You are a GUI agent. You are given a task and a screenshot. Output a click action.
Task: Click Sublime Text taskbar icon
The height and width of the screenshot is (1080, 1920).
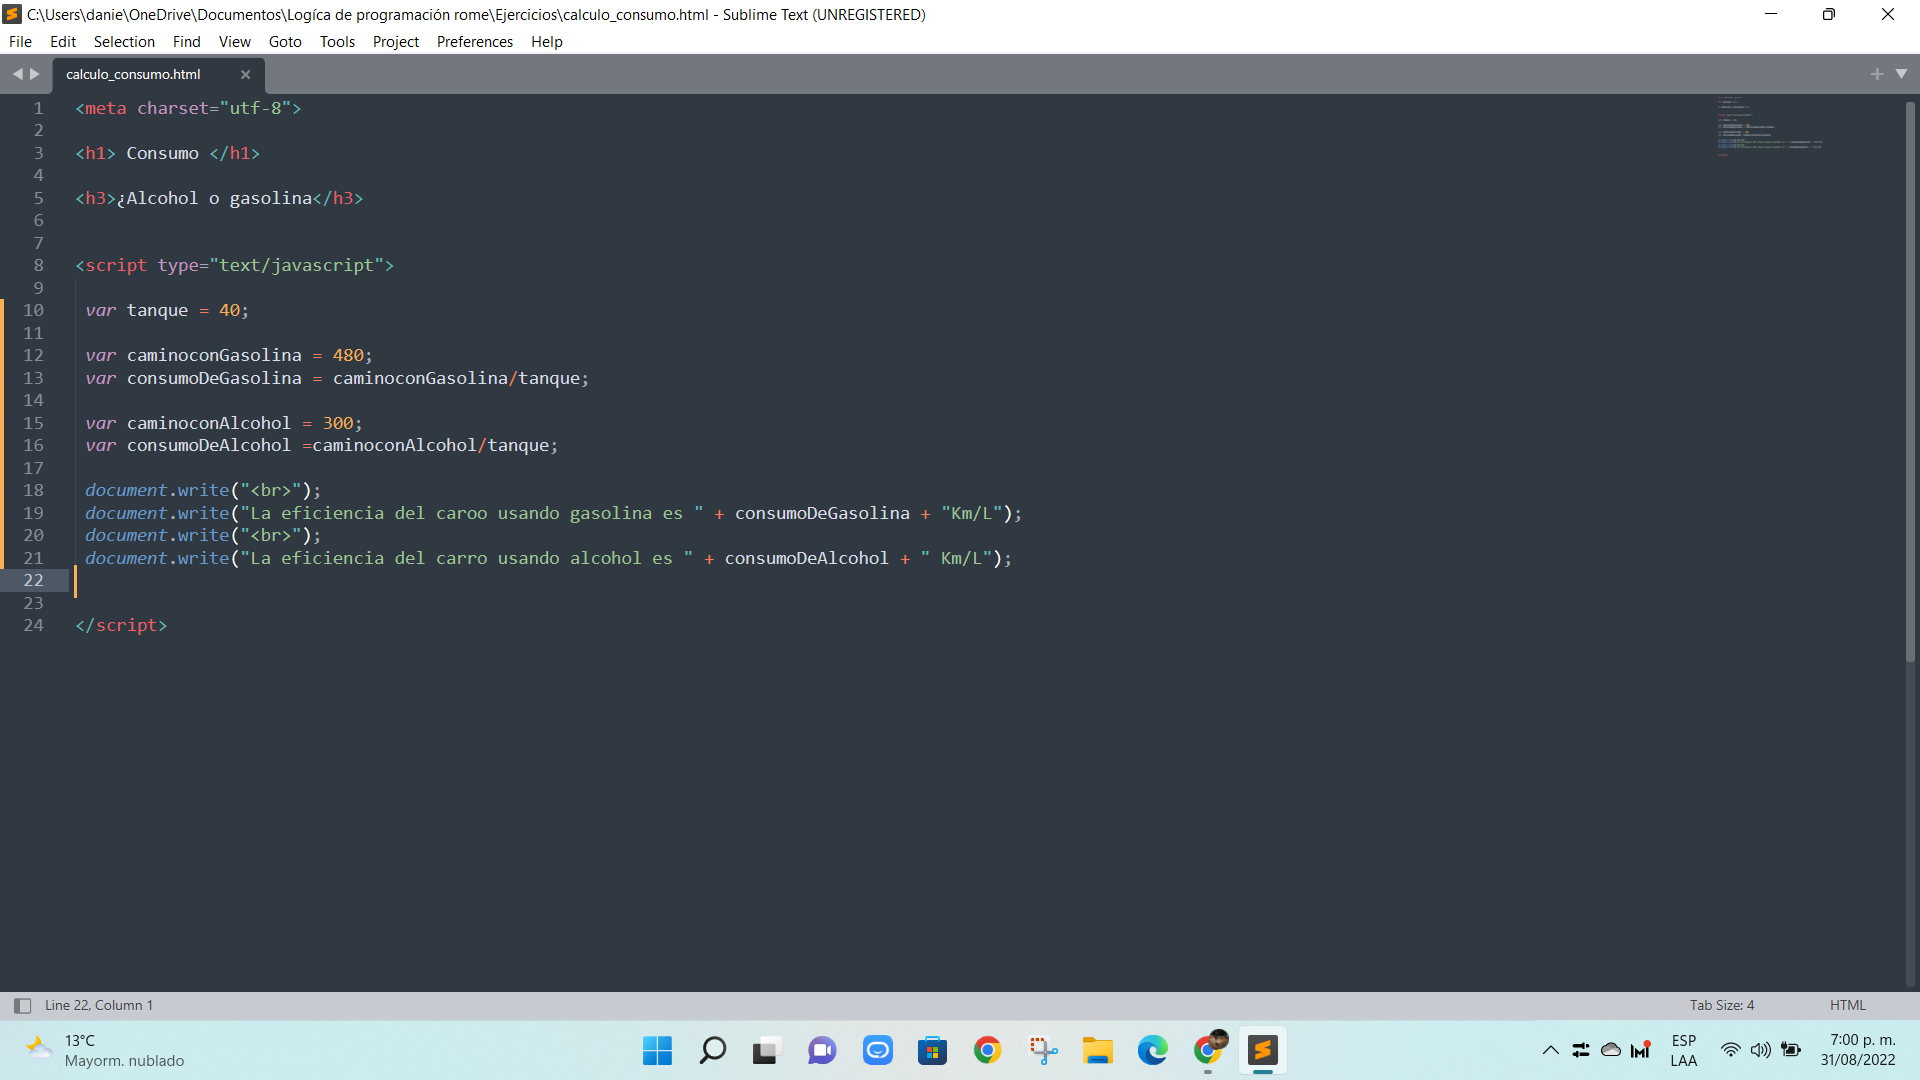tap(1263, 1051)
